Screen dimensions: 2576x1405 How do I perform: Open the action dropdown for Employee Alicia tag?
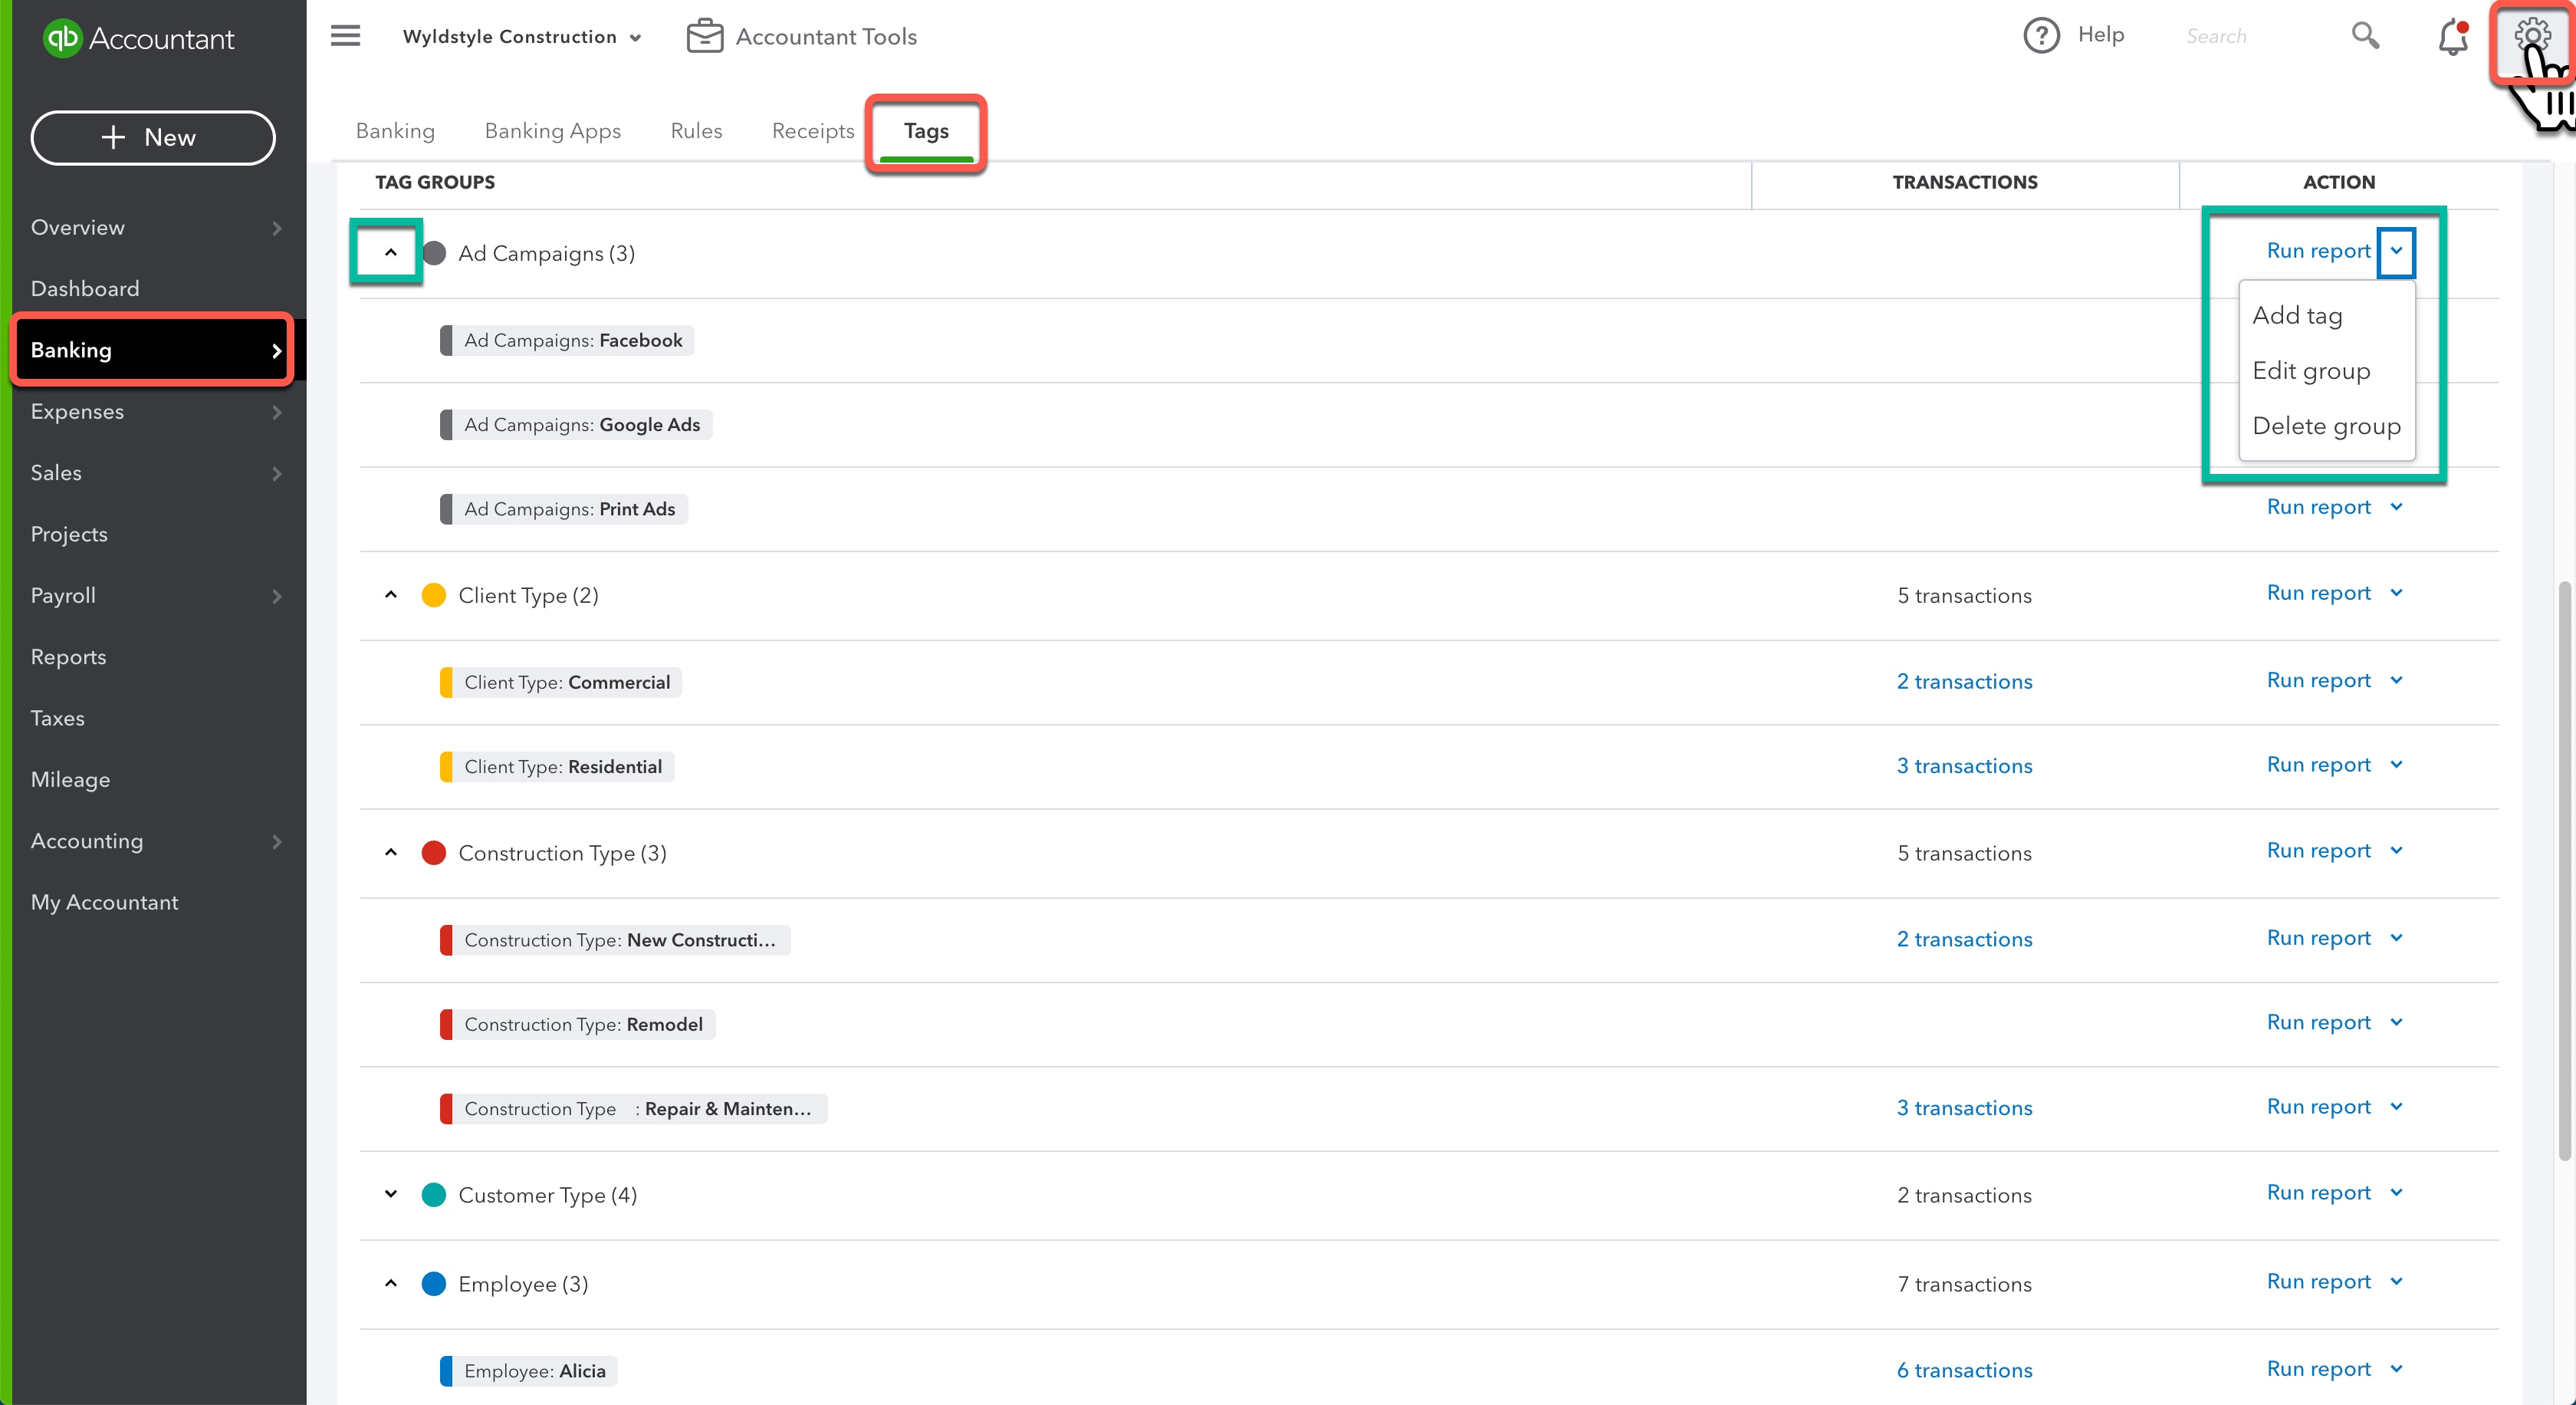pyautogui.click(x=2397, y=1369)
